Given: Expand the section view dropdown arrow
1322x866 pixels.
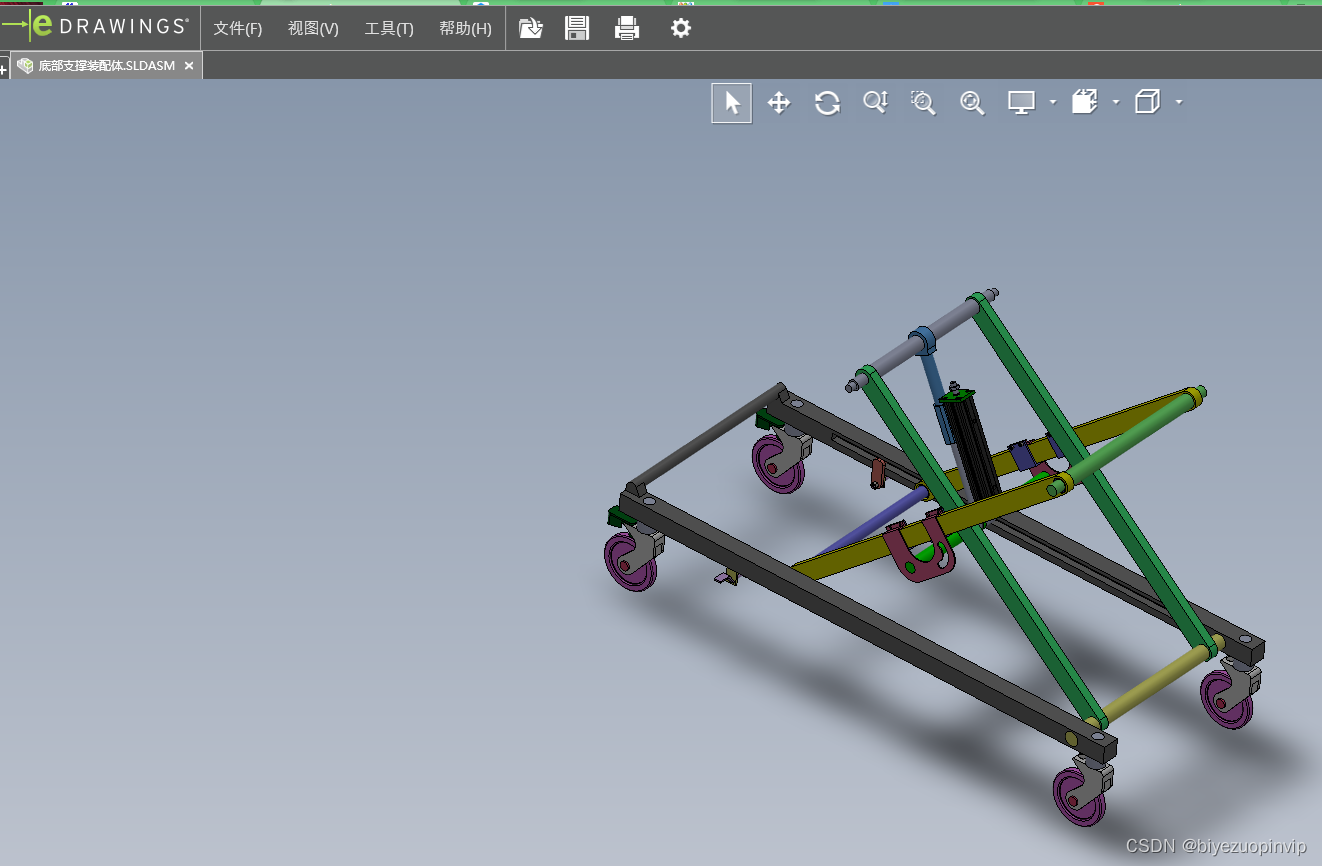Looking at the screenshot, I should click(x=1116, y=102).
